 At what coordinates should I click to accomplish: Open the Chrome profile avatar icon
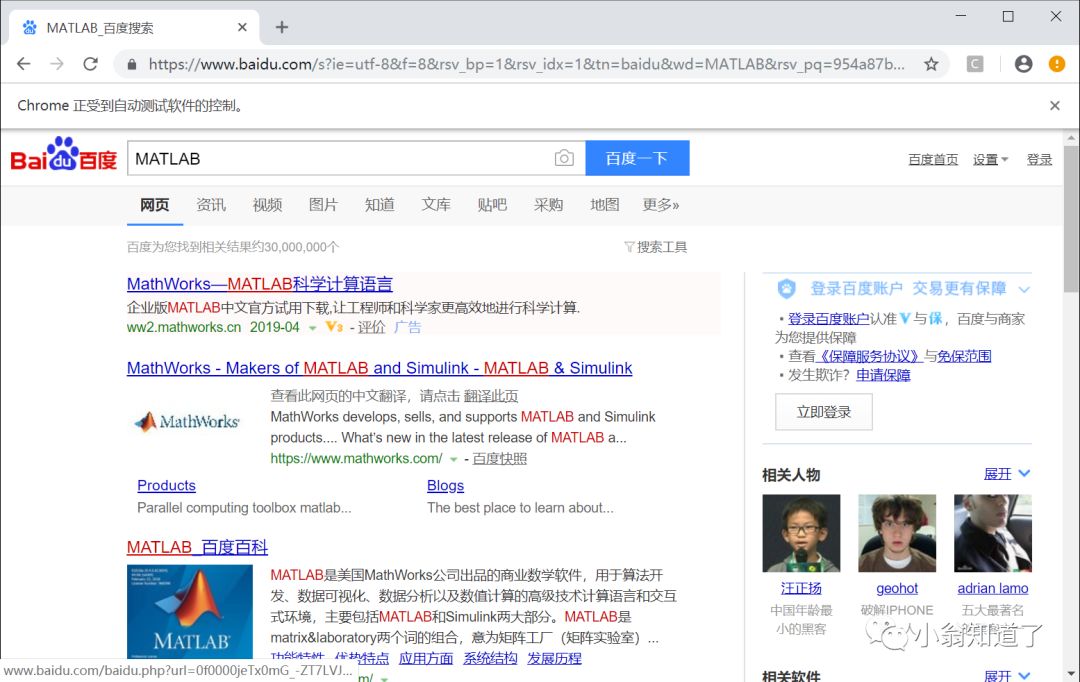click(1024, 64)
